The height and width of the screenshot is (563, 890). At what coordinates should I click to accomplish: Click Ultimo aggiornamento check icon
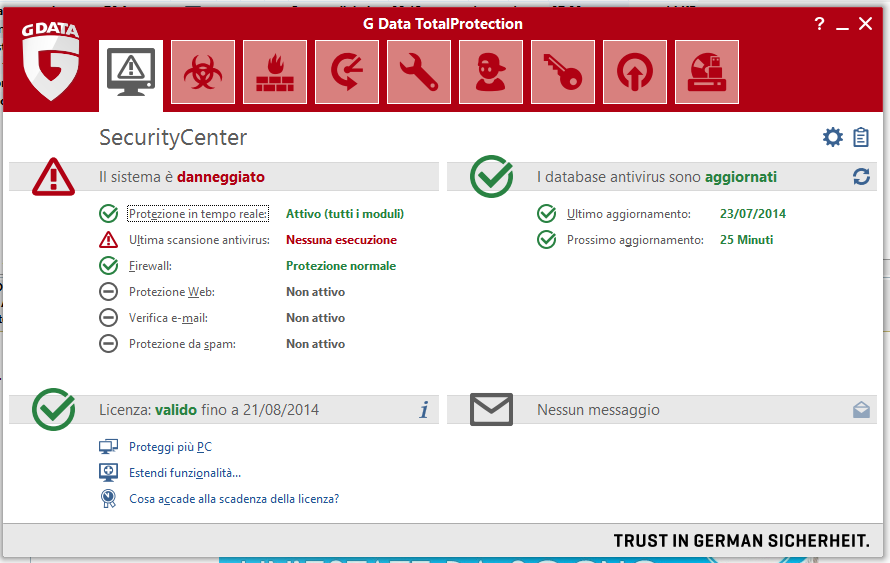[547, 213]
